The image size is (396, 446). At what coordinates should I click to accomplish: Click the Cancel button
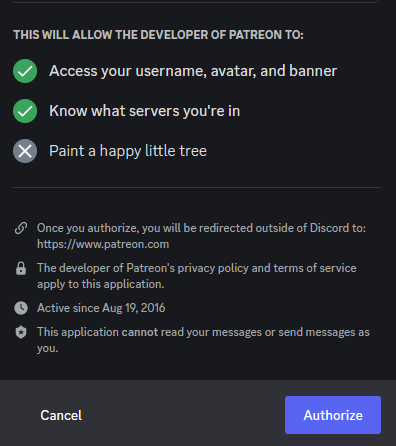(61, 415)
